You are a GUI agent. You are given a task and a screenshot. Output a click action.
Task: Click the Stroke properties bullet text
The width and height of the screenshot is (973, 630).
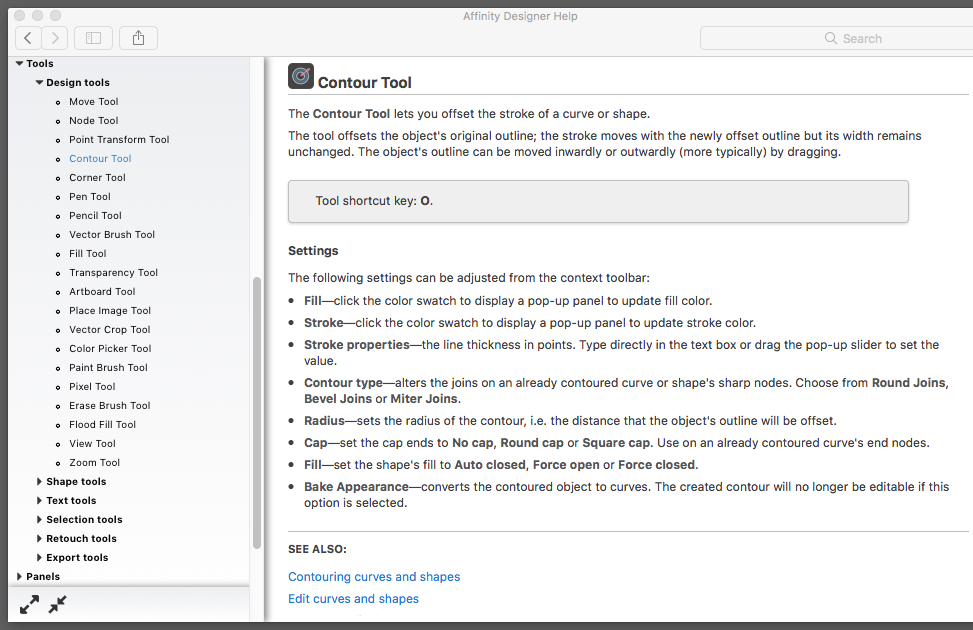tap(621, 353)
